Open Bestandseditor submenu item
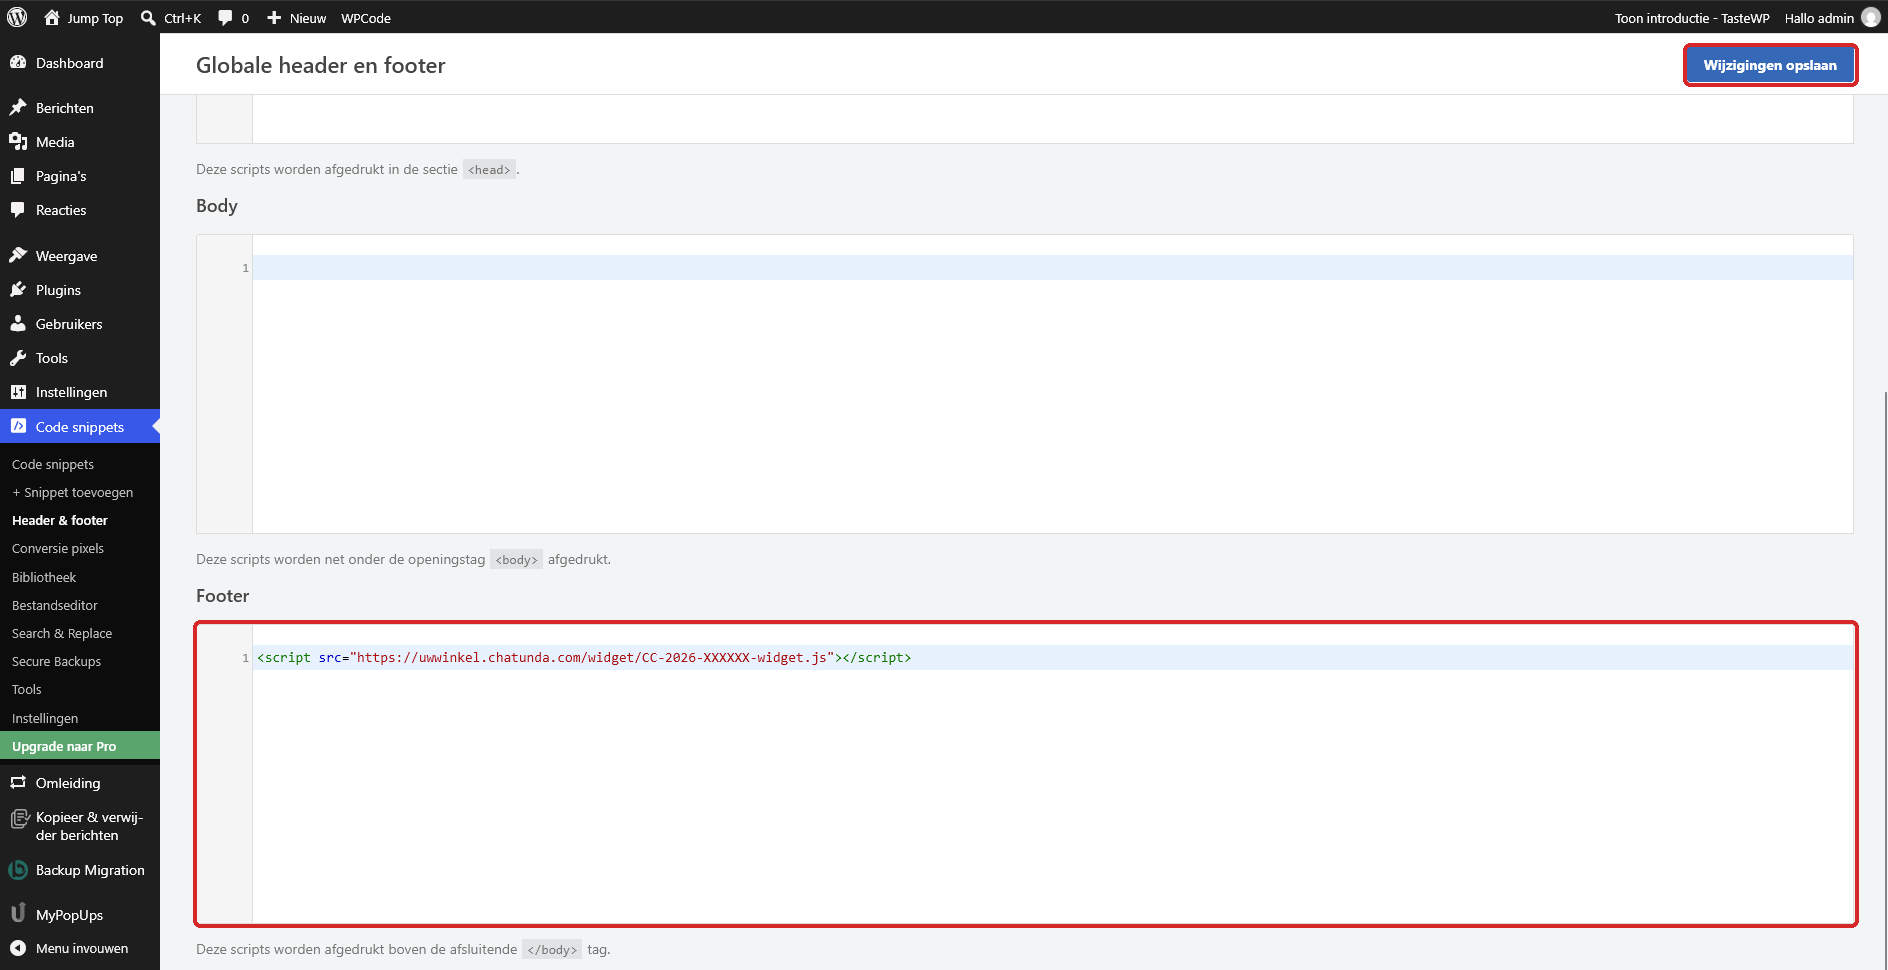 coord(55,605)
